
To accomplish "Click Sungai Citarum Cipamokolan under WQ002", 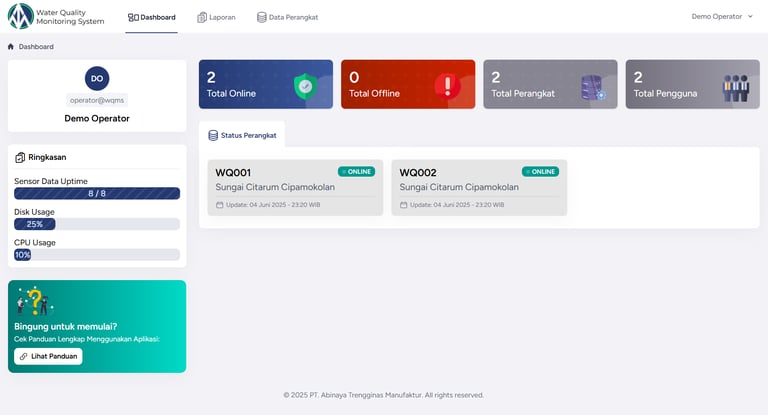I will (x=459, y=187).
